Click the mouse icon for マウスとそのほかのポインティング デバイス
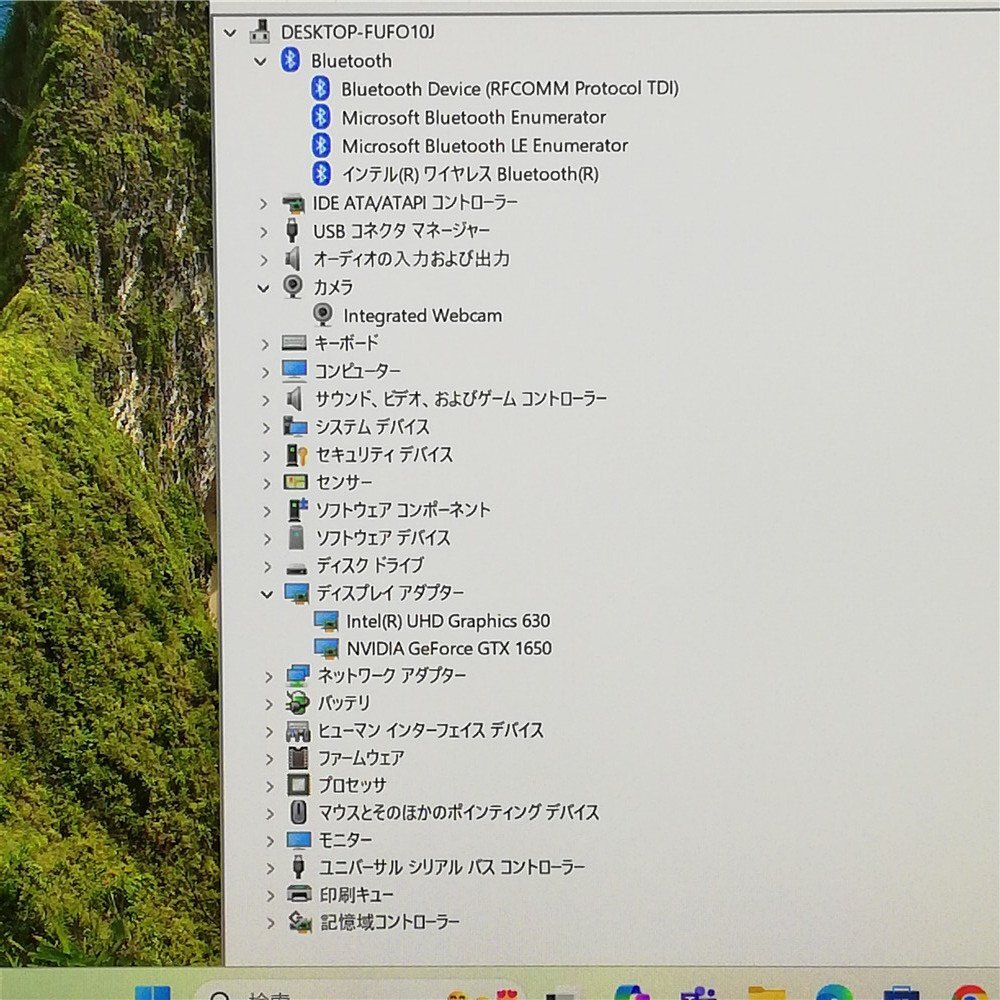Screen dimensions: 1000x1000 pyautogui.click(x=298, y=812)
